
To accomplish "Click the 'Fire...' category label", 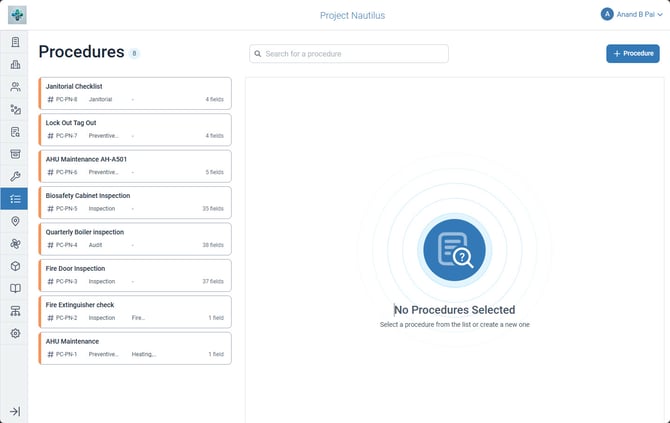I will (x=138, y=318).
